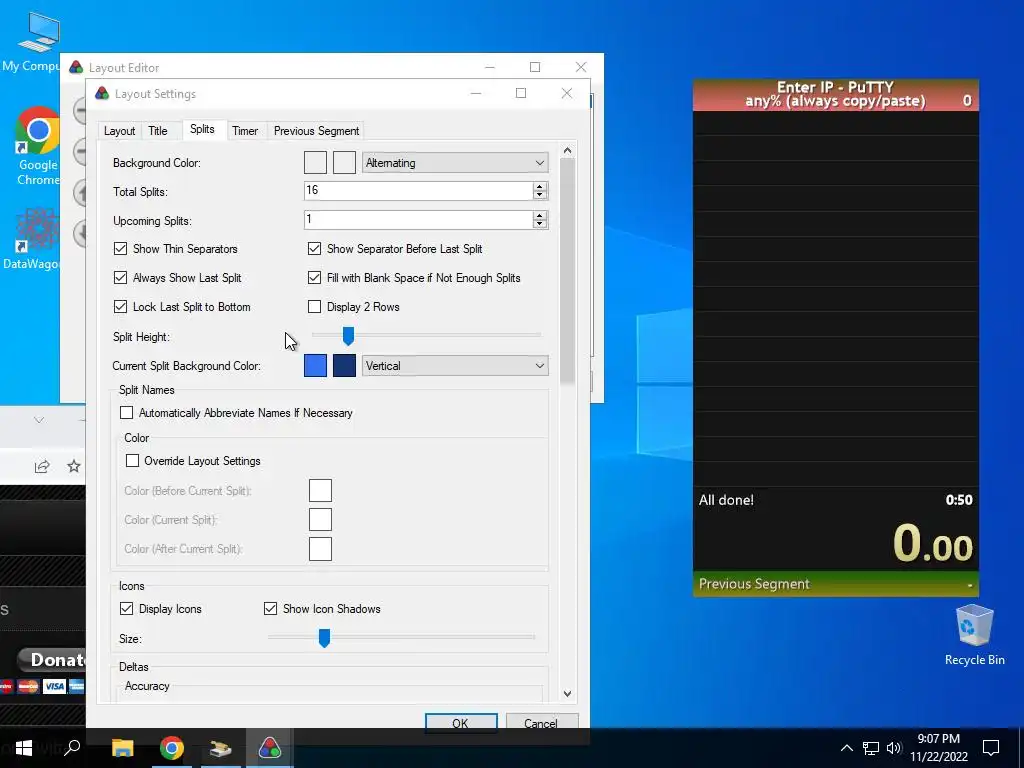Click the LiveSplit icon in Layout Editor title

click(76, 67)
